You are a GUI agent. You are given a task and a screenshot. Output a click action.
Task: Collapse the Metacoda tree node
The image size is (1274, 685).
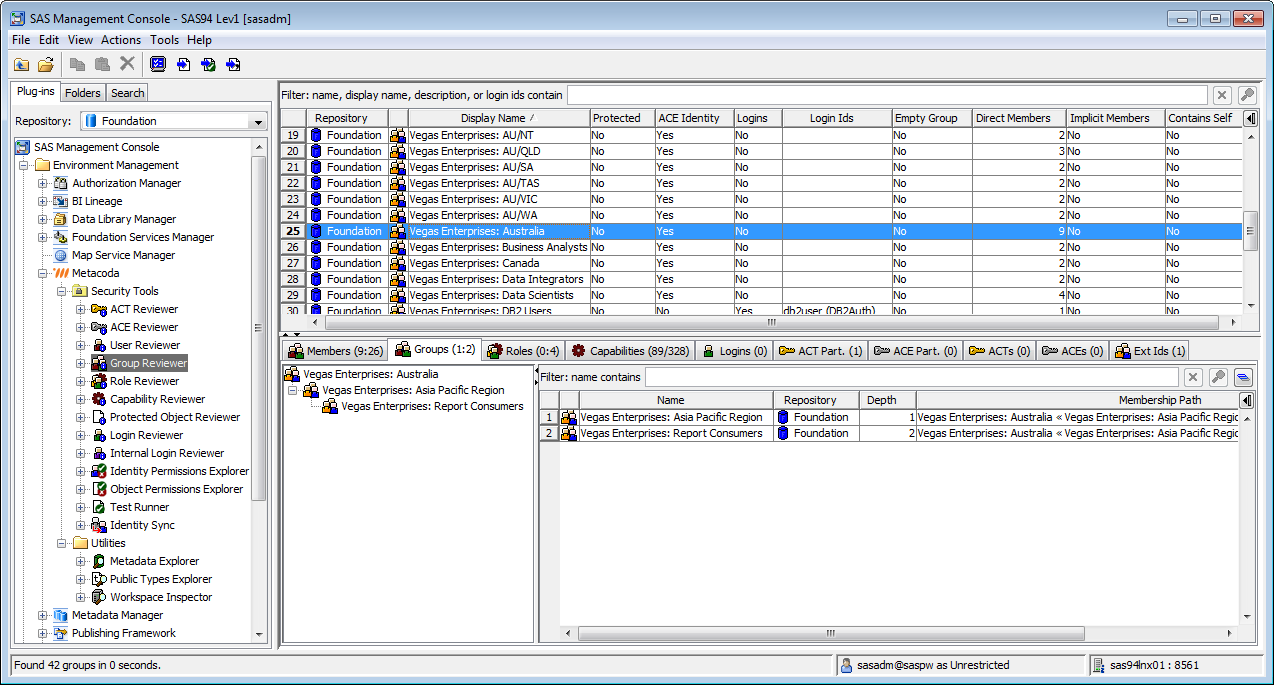[x=42, y=273]
